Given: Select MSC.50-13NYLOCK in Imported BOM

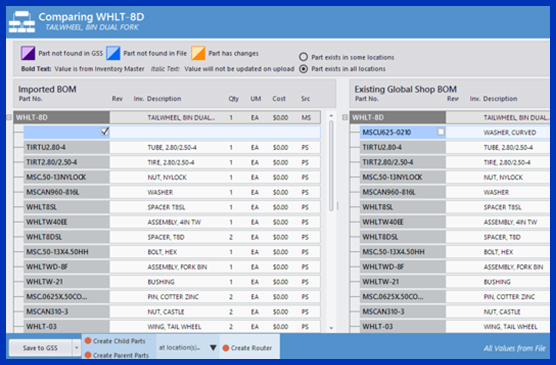Looking at the screenshot, I should (66, 177).
